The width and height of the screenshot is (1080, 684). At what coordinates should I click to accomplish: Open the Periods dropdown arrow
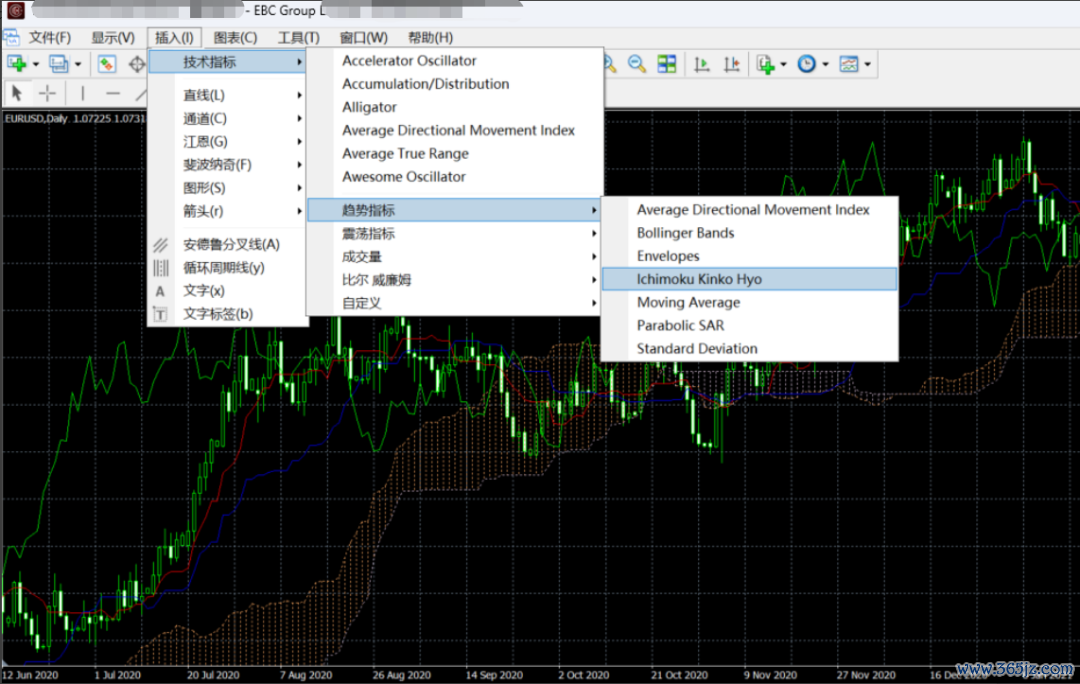coord(825,65)
